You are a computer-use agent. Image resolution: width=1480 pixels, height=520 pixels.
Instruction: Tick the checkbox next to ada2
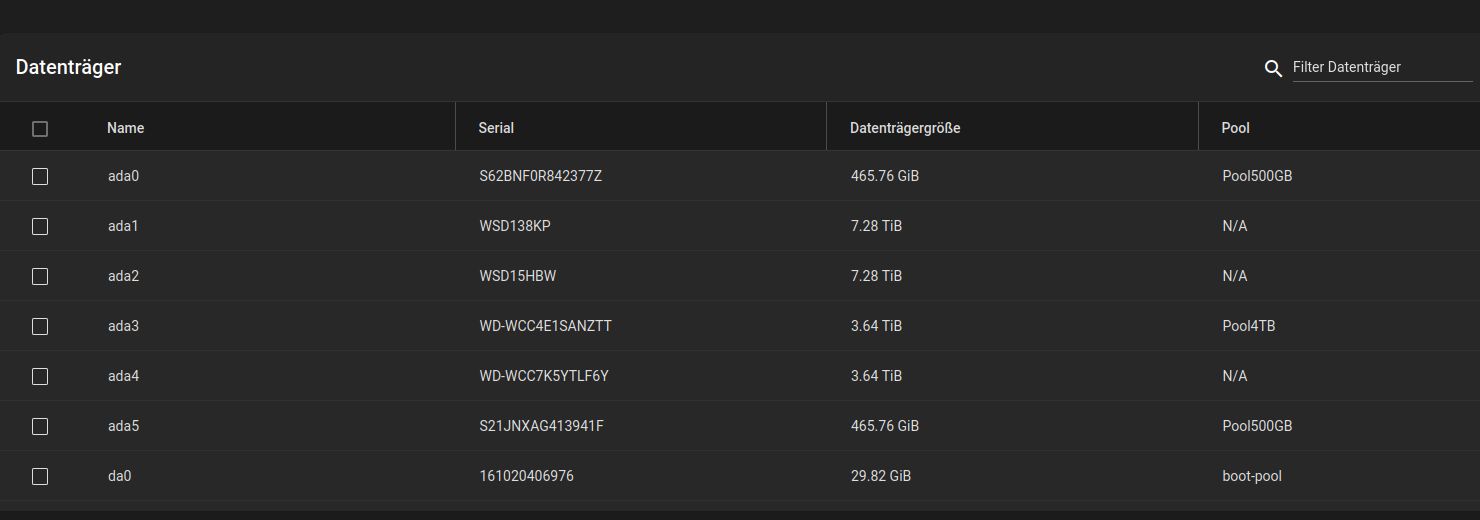pos(40,276)
